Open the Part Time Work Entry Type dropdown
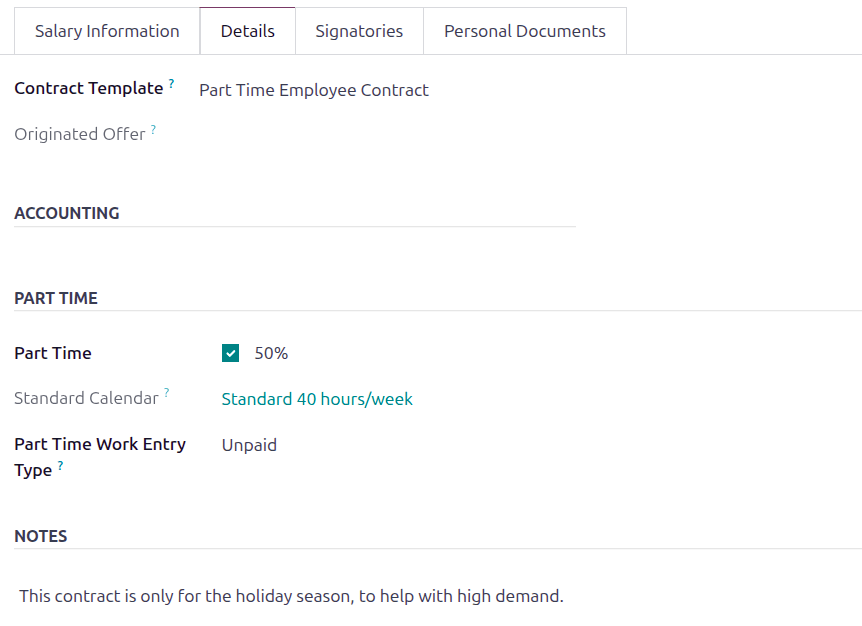Screen dimensions: 862x626 pos(249,444)
